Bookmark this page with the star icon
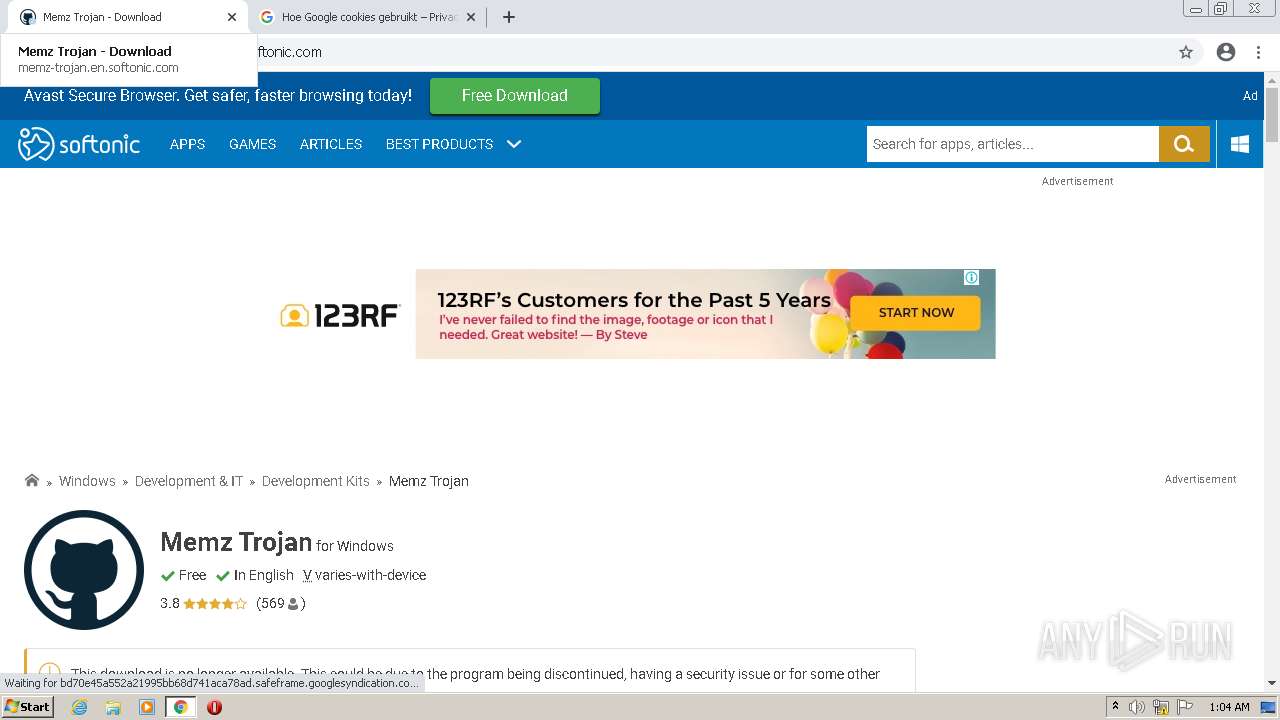 pos(1186,52)
